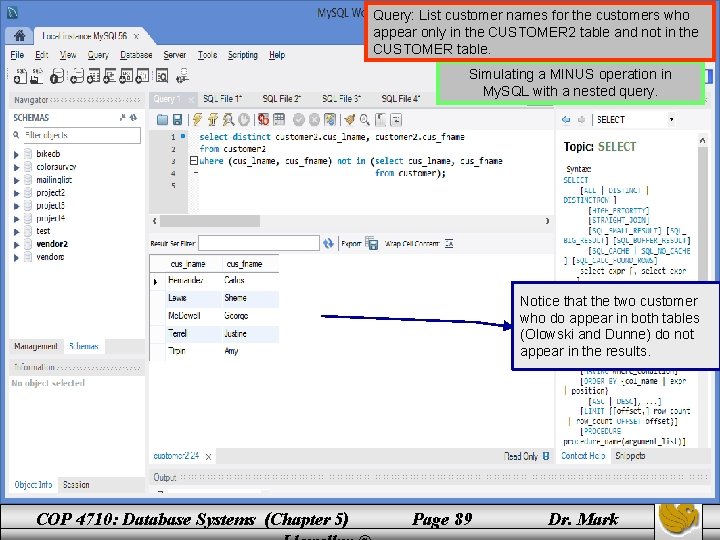Click the create new schema icon
The height and width of the screenshot is (540, 720).
[x=76, y=76]
